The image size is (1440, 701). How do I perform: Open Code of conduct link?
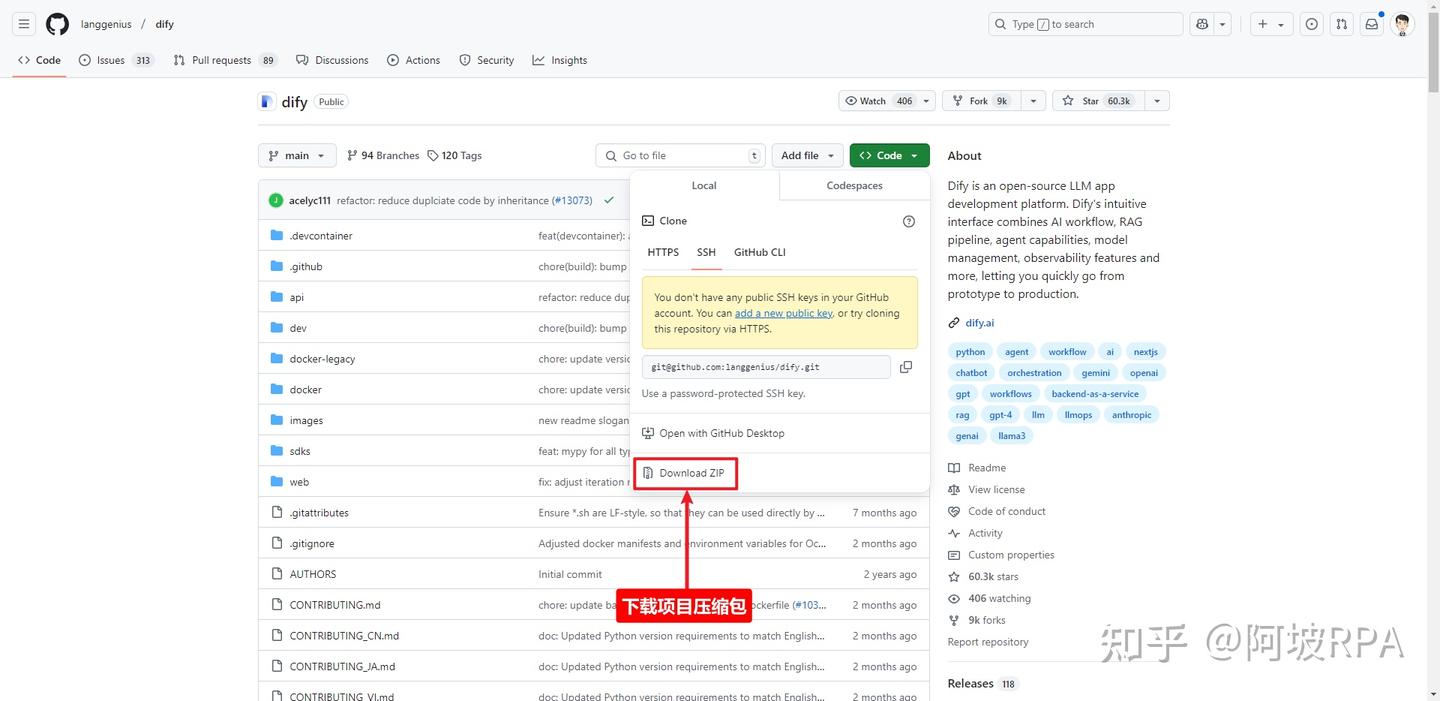tap(997, 511)
